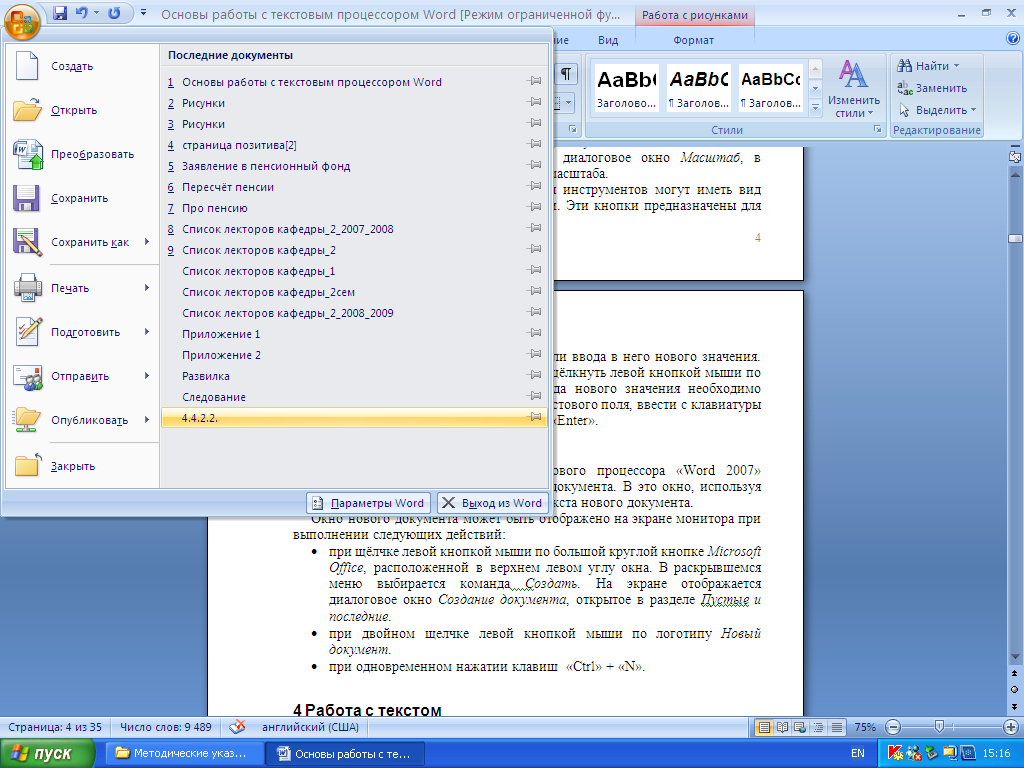1024x768 pixels.
Task: Toggle the paragraph marks ¶ button
Action: point(566,74)
